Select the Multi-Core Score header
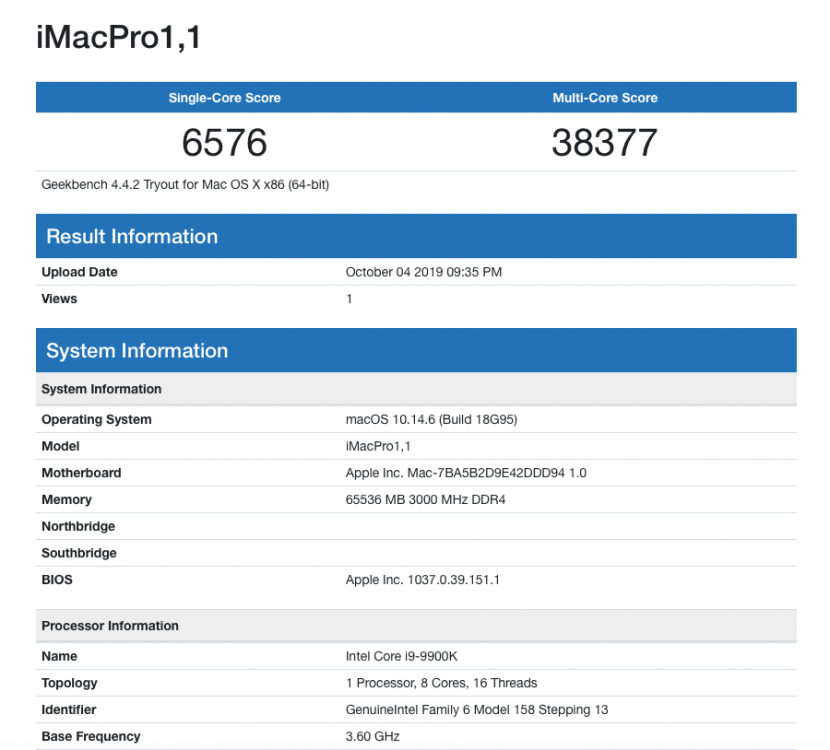830x750 pixels. [605, 98]
